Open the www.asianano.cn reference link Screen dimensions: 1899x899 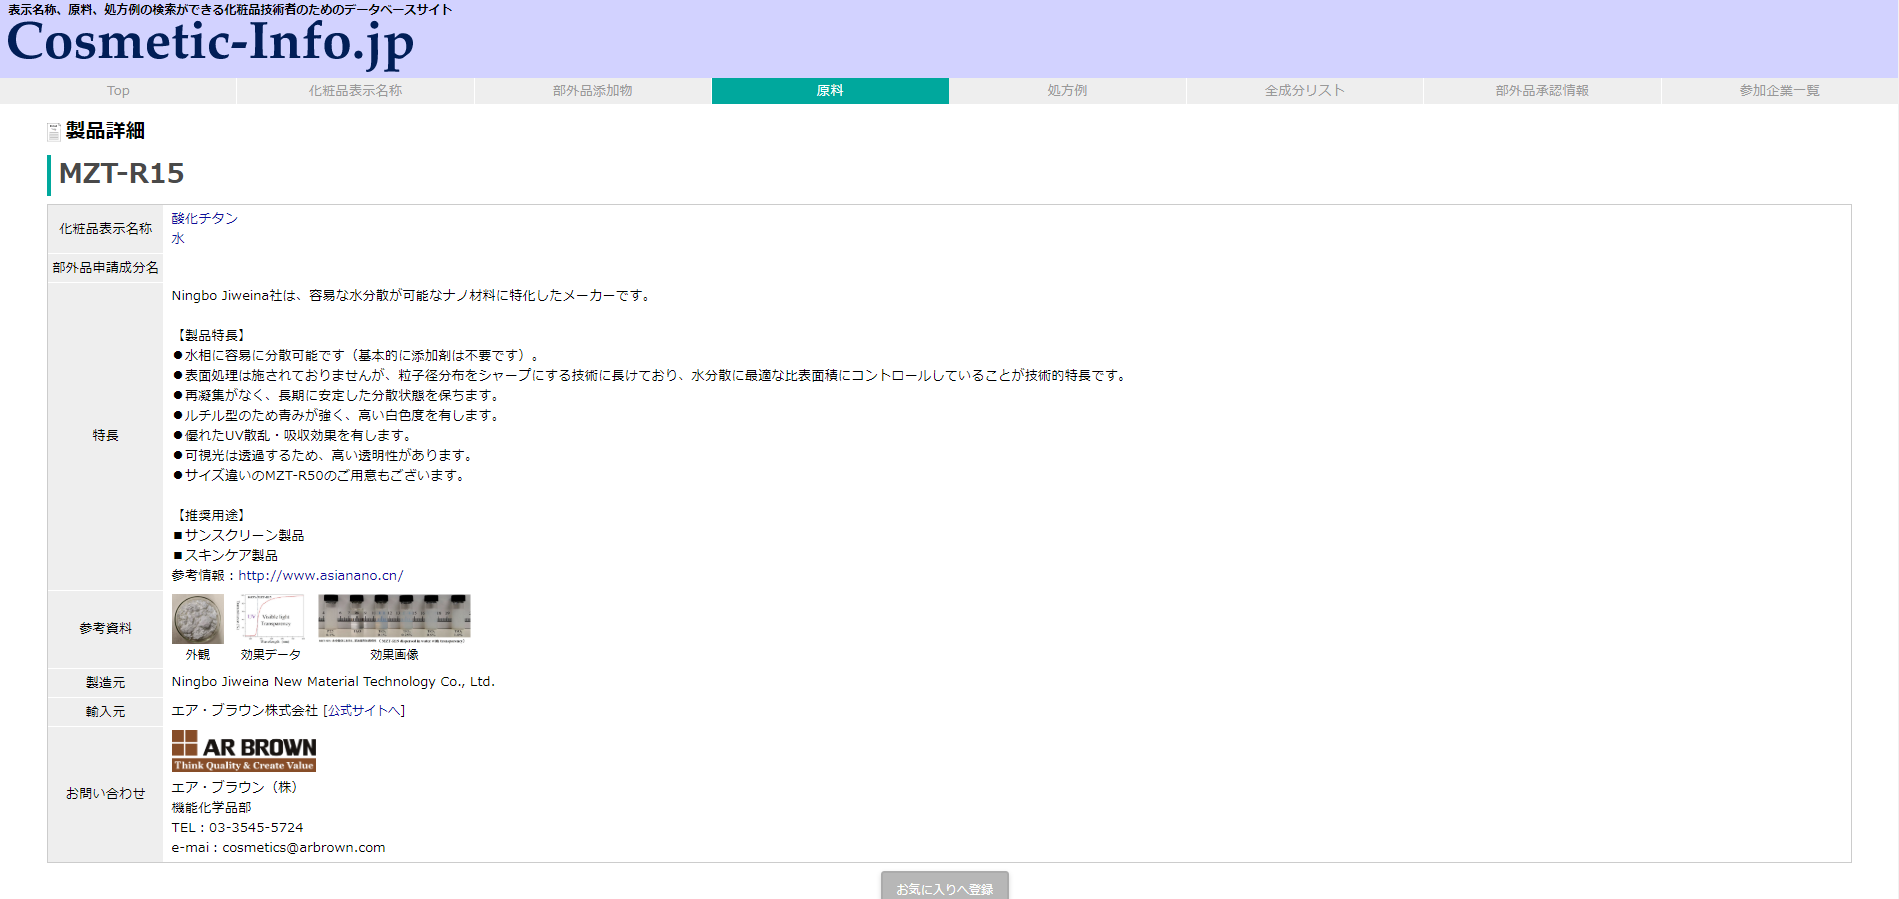pyautogui.click(x=320, y=576)
